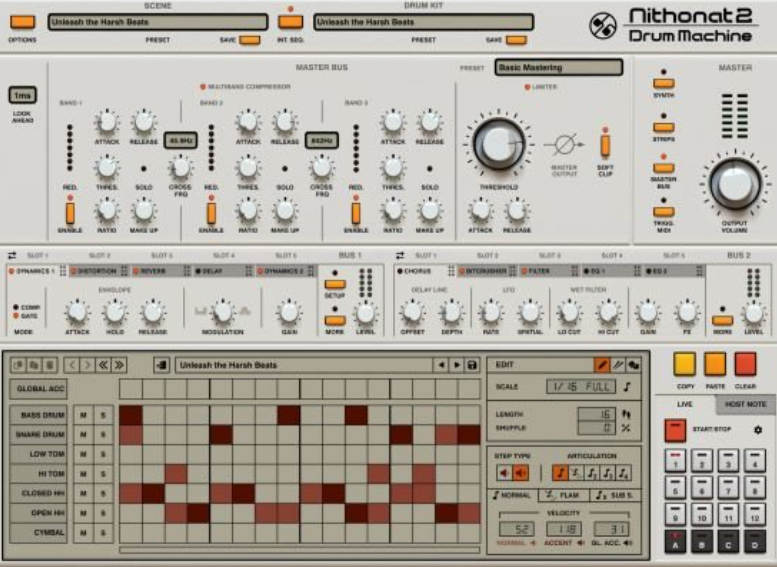Image resolution: width=777 pixels, height=567 pixels.
Task: Click Bus 1 swap arrows icon
Action: [12, 255]
